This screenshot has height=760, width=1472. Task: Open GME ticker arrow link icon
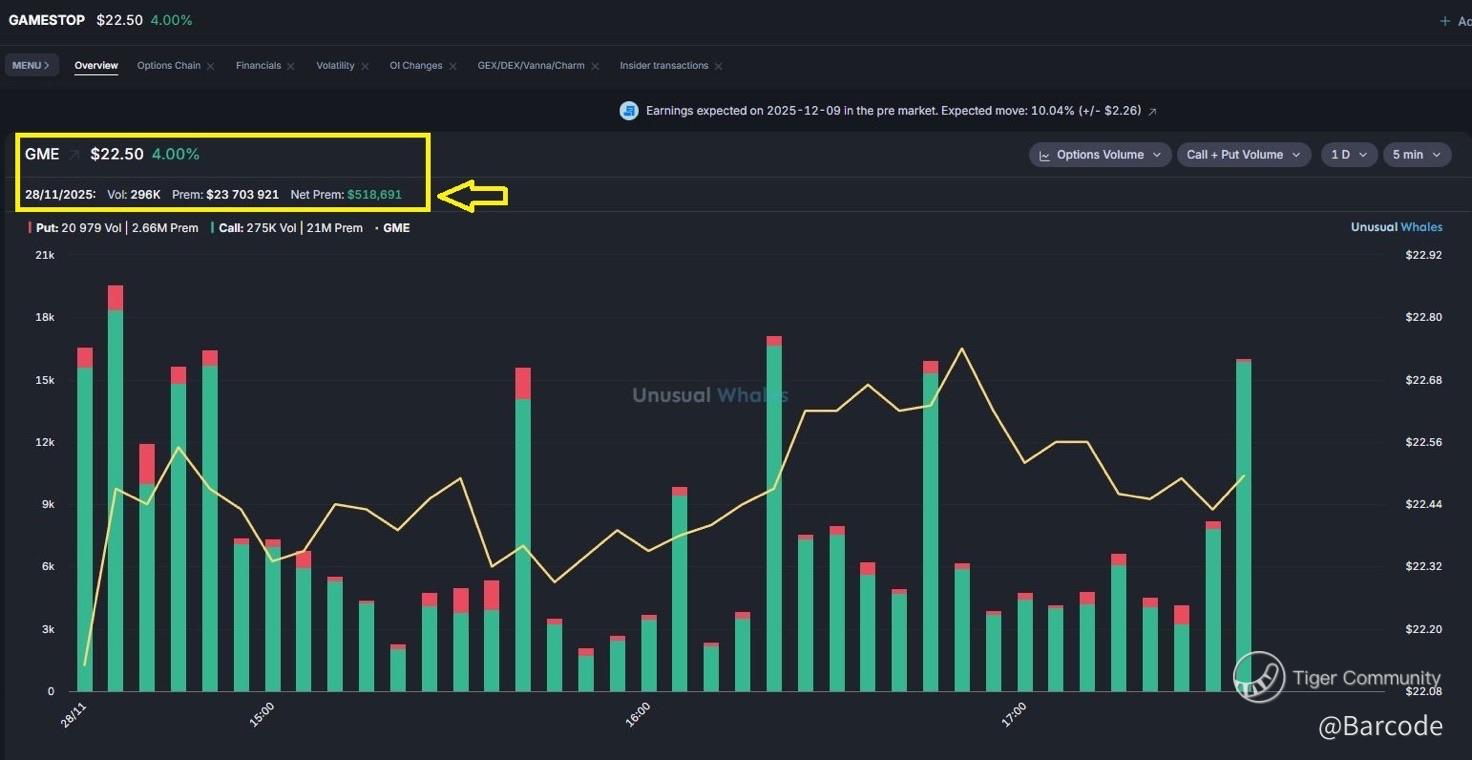click(74, 155)
